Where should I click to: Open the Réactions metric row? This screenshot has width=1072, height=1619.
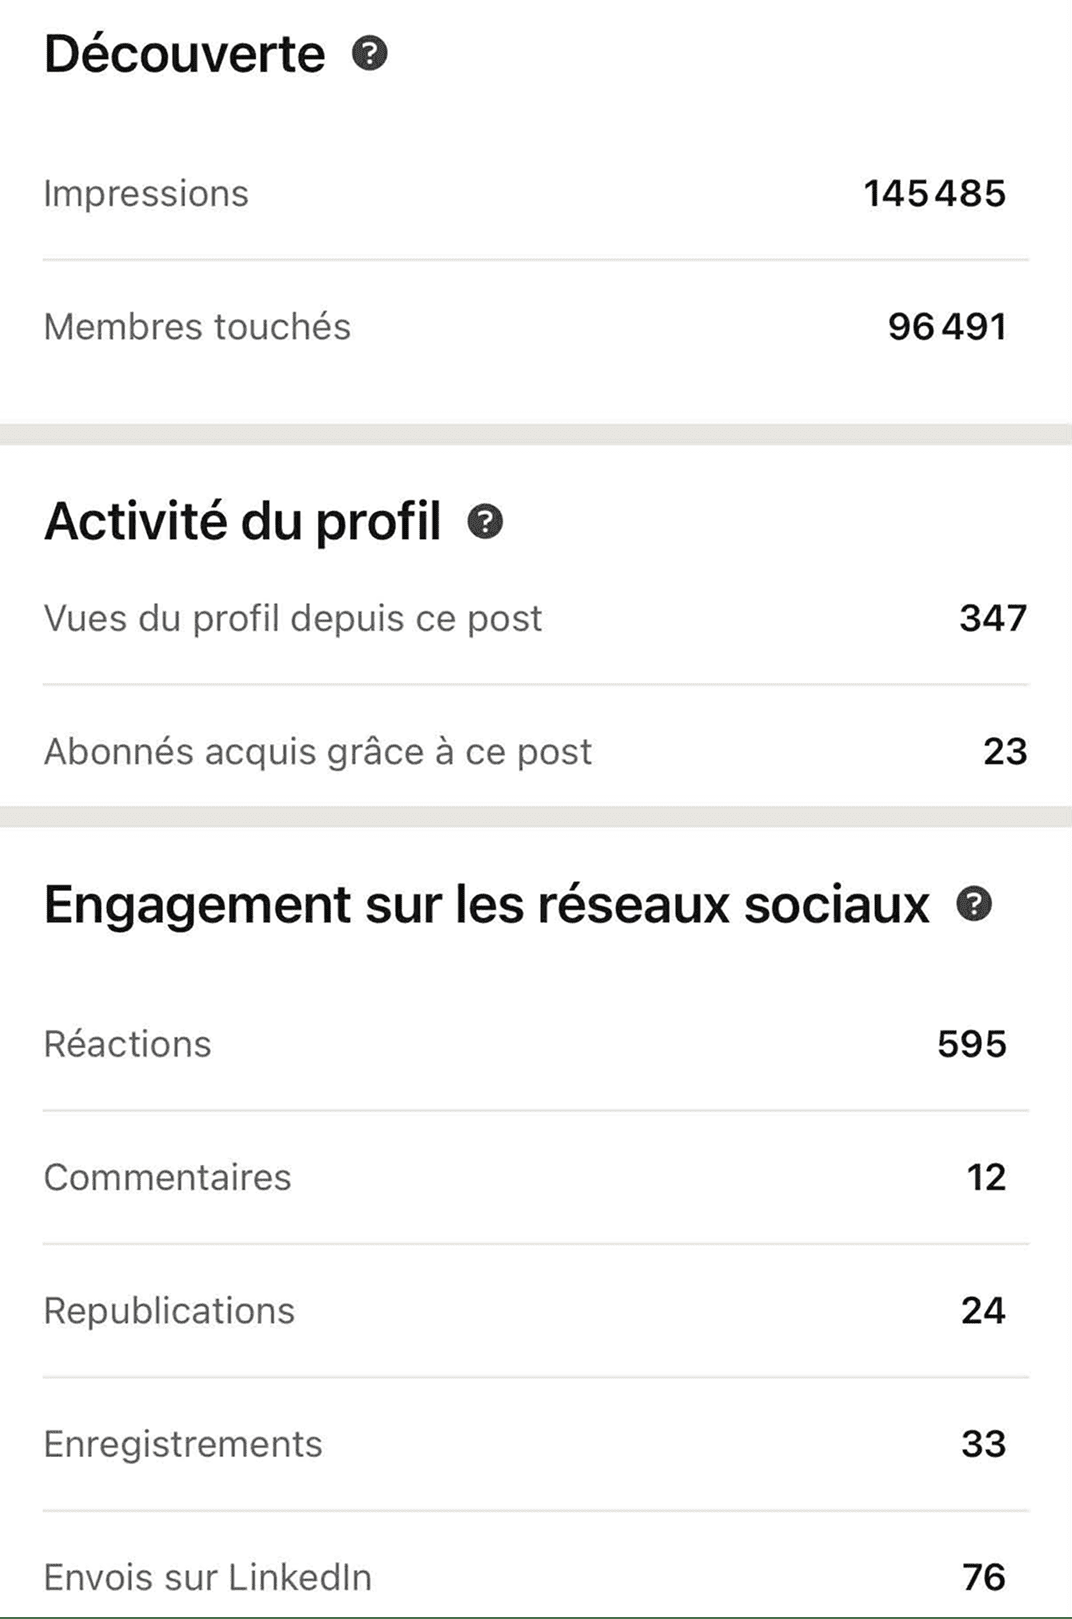click(x=536, y=1044)
